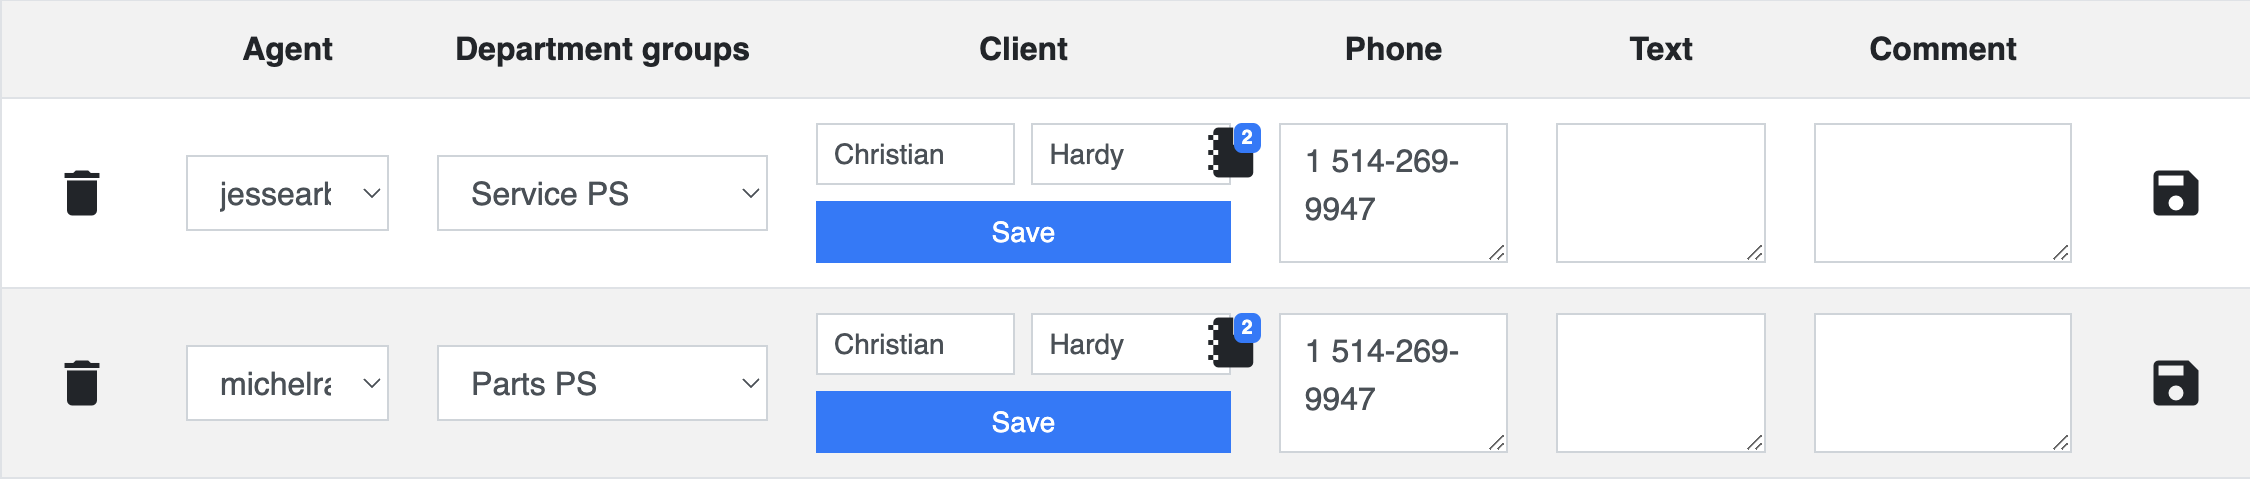Image resolution: width=2250 pixels, height=486 pixels.
Task: Focus the phone field in first row
Action: click(x=1393, y=193)
